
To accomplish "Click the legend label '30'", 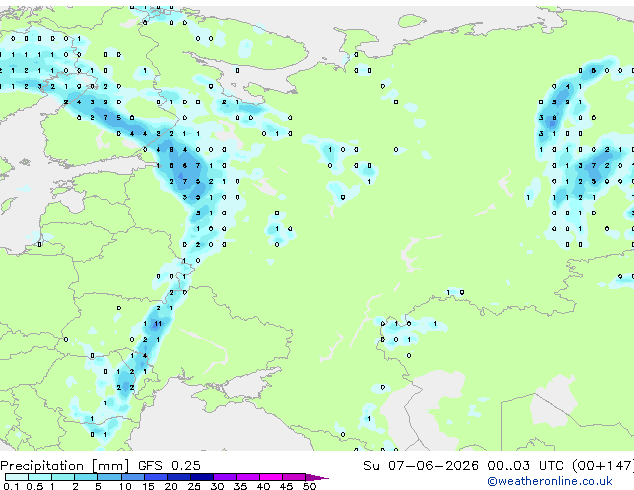I will point(217,486).
